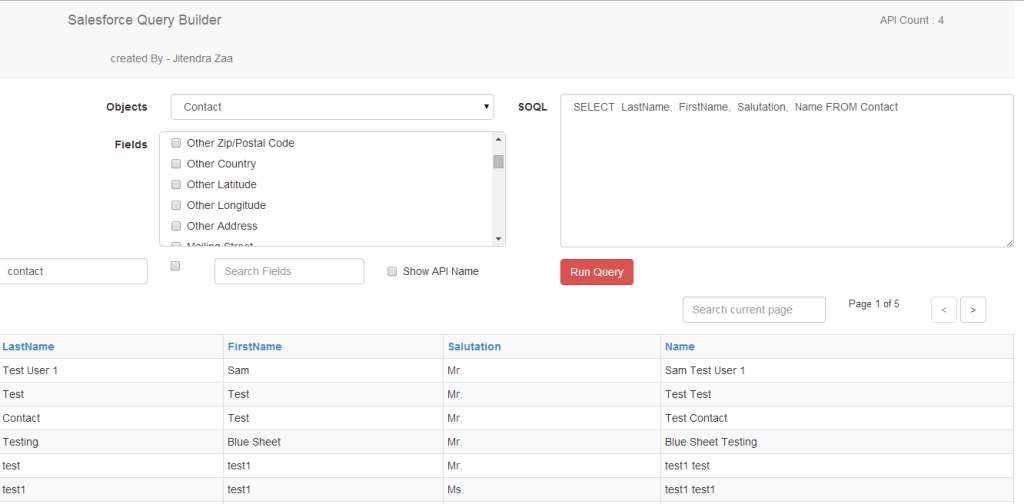
Task: Sort by the Name column header
Action: [680, 347]
